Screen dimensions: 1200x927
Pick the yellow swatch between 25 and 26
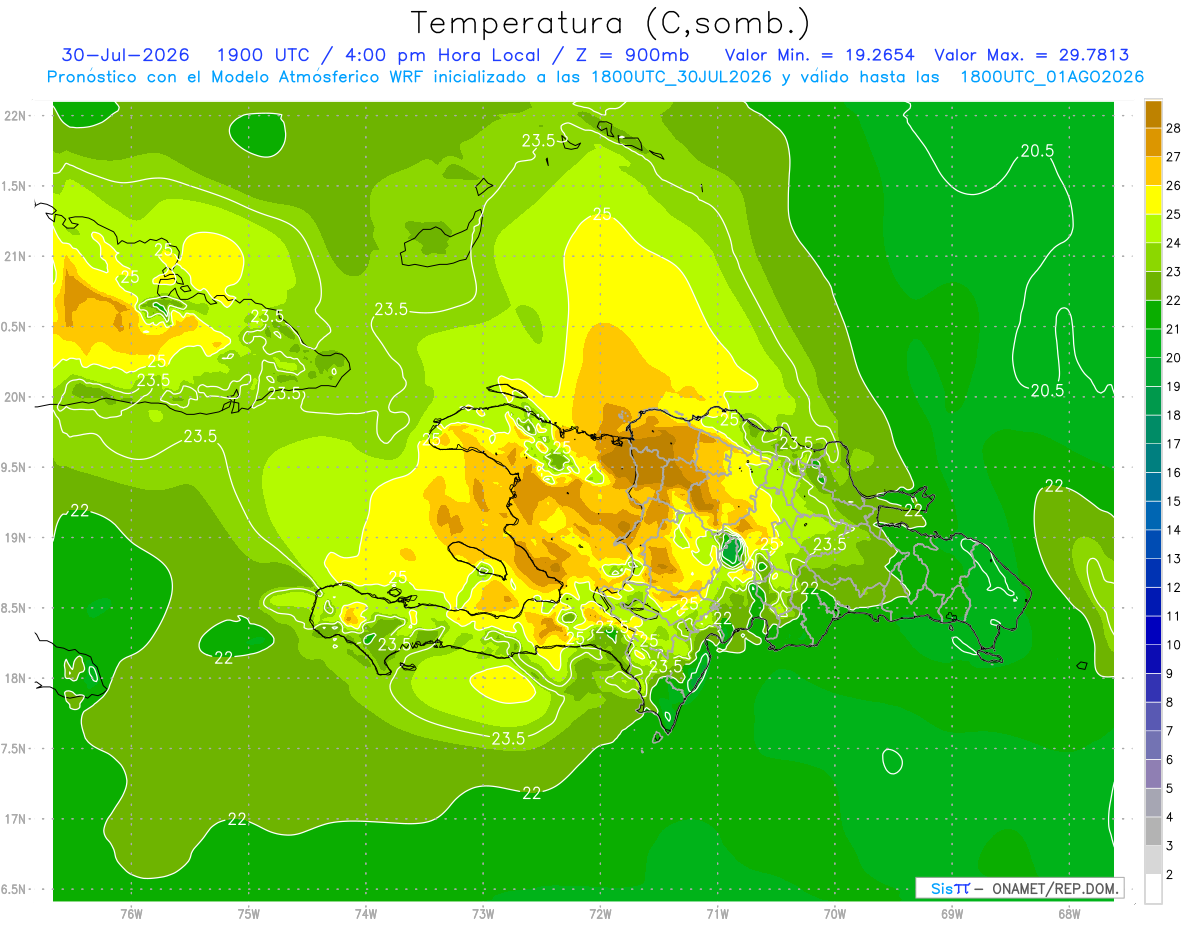1153,200
